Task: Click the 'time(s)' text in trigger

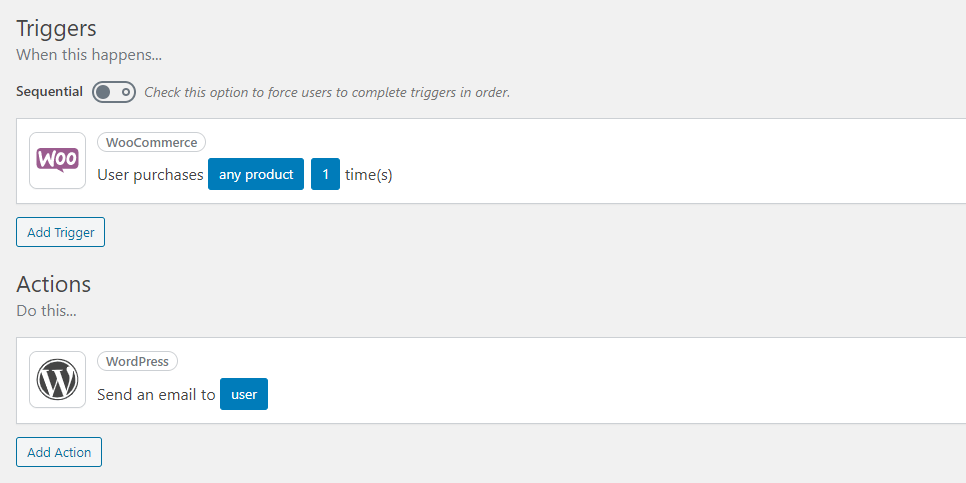Action: [x=368, y=175]
